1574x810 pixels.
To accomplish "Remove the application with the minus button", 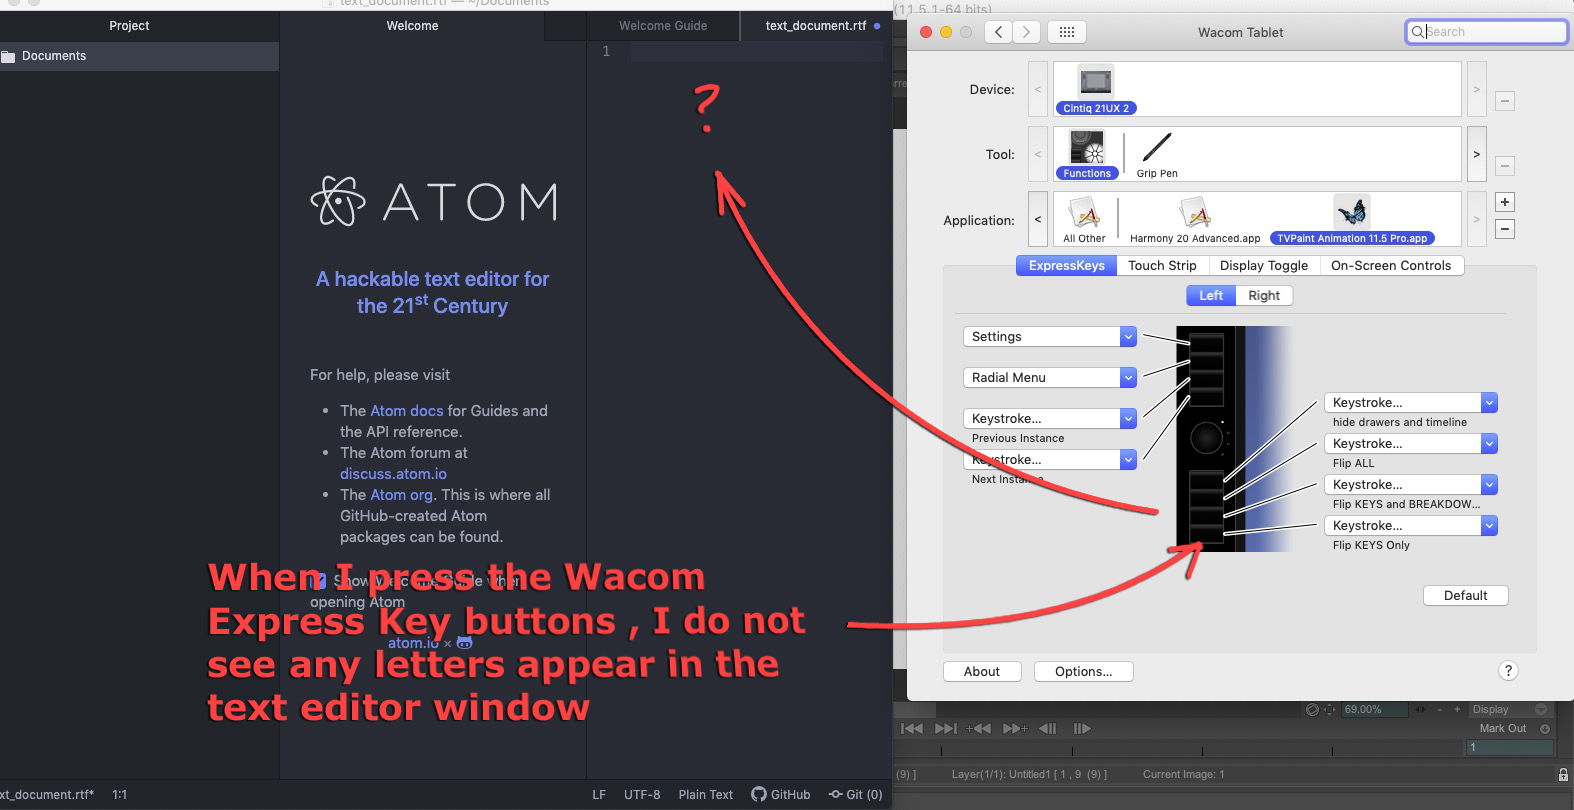I will pyautogui.click(x=1504, y=229).
